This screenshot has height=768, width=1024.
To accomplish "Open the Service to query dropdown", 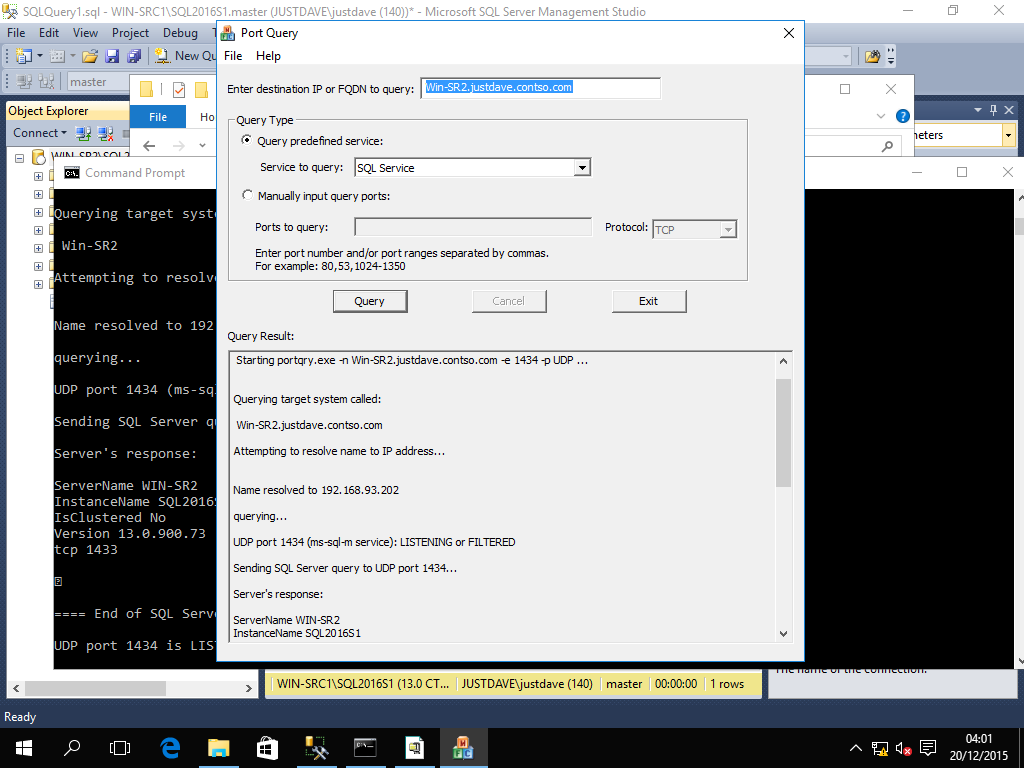I will [x=582, y=168].
